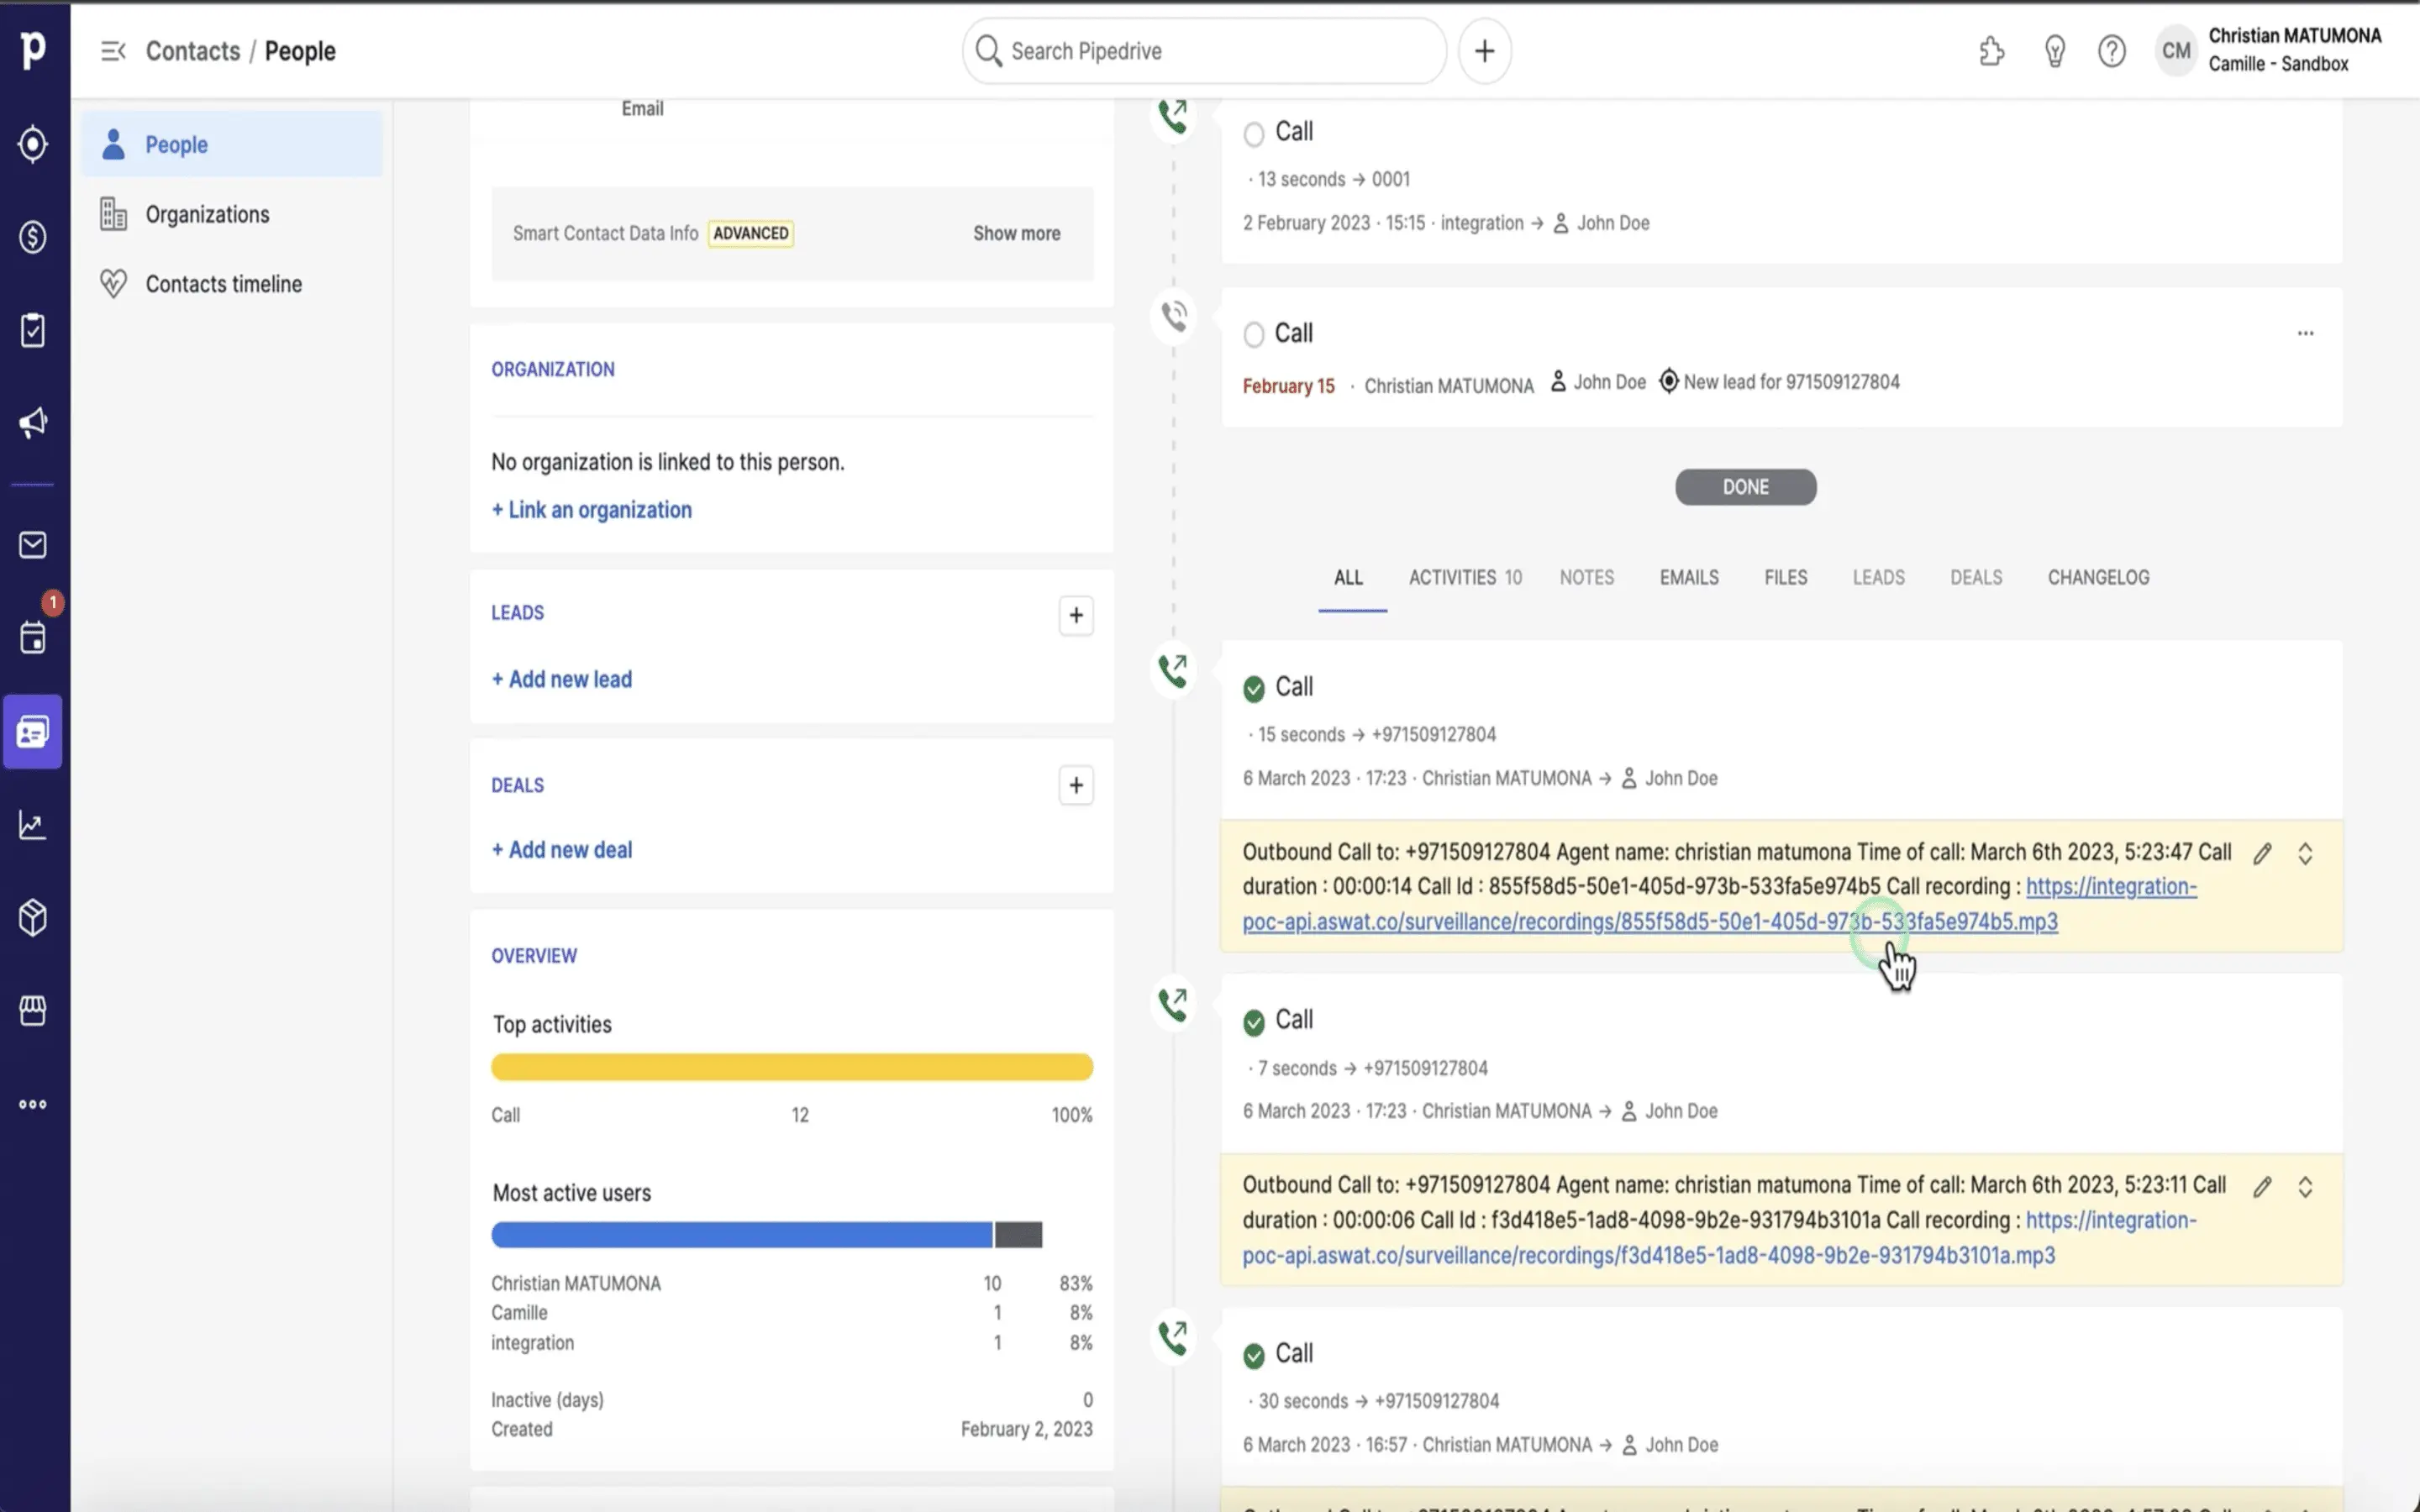This screenshot has width=2420, height=1512.
Task: Toggle the second Call completion checkbox
Action: click(1255, 333)
